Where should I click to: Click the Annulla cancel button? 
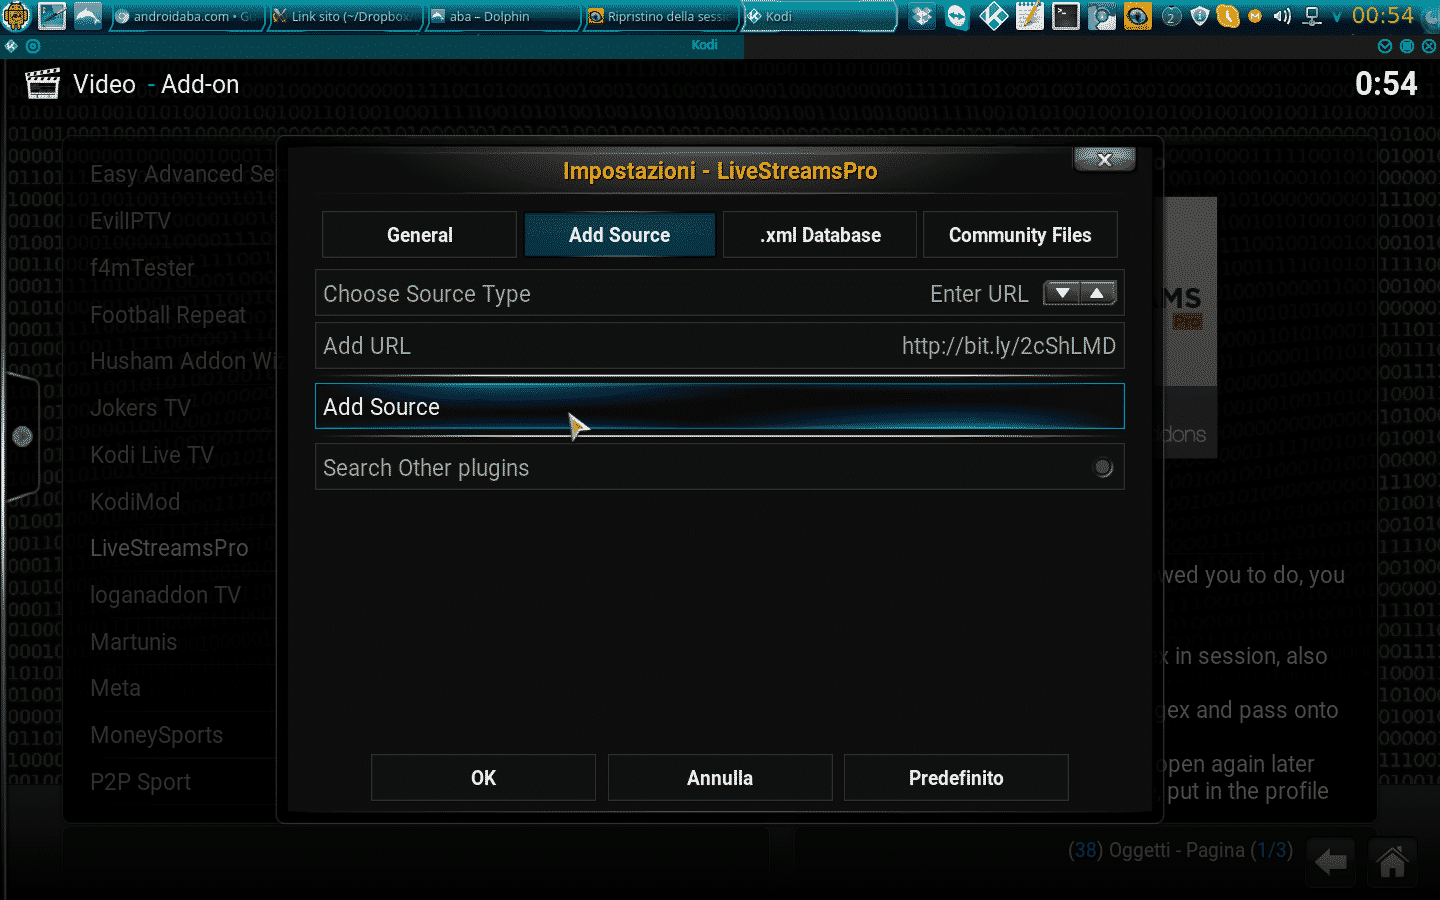point(719,778)
